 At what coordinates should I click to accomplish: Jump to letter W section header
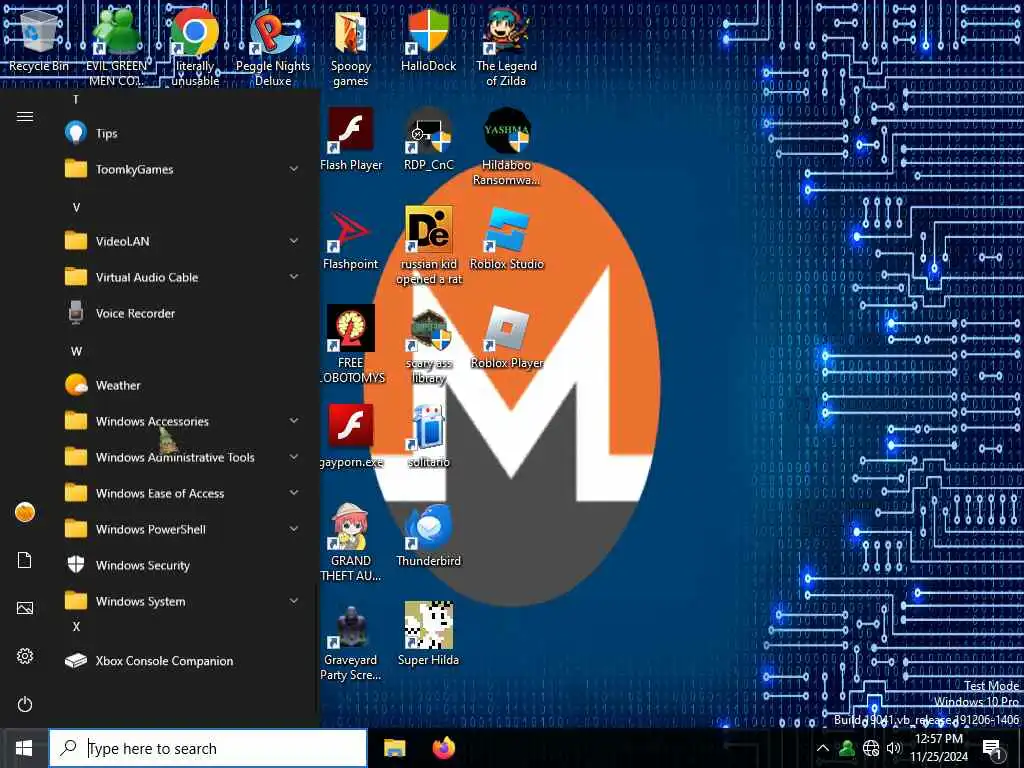click(76, 351)
